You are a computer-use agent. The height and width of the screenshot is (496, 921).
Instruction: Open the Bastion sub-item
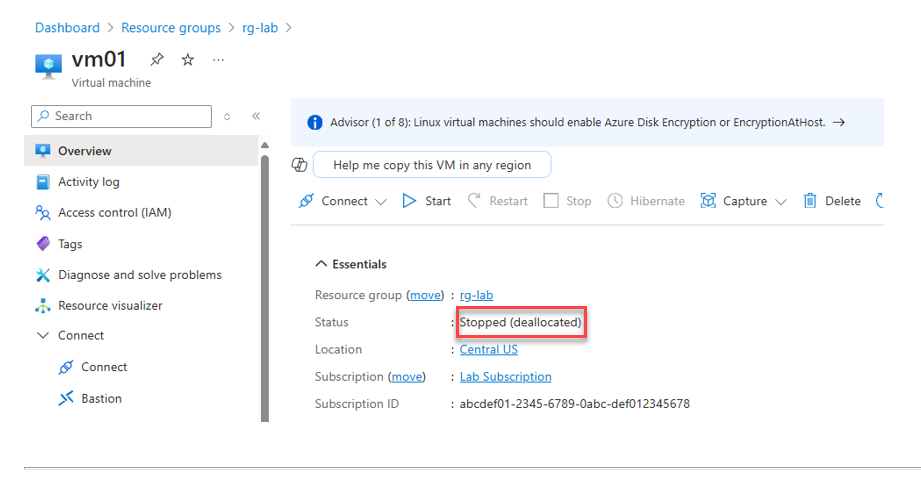pos(102,398)
